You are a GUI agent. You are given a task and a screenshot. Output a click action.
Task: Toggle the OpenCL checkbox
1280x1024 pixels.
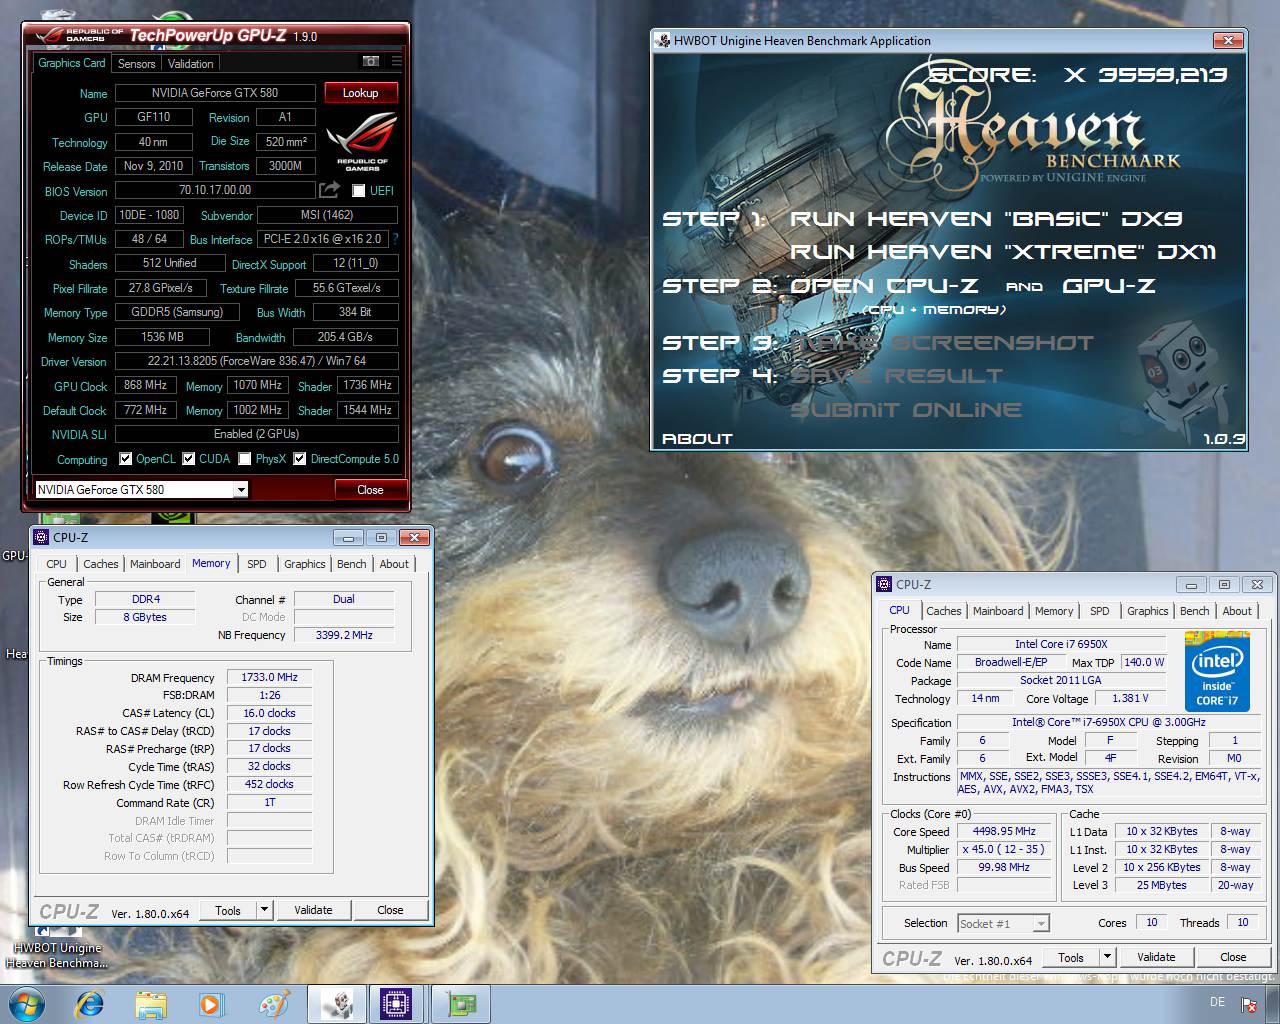(x=125, y=459)
